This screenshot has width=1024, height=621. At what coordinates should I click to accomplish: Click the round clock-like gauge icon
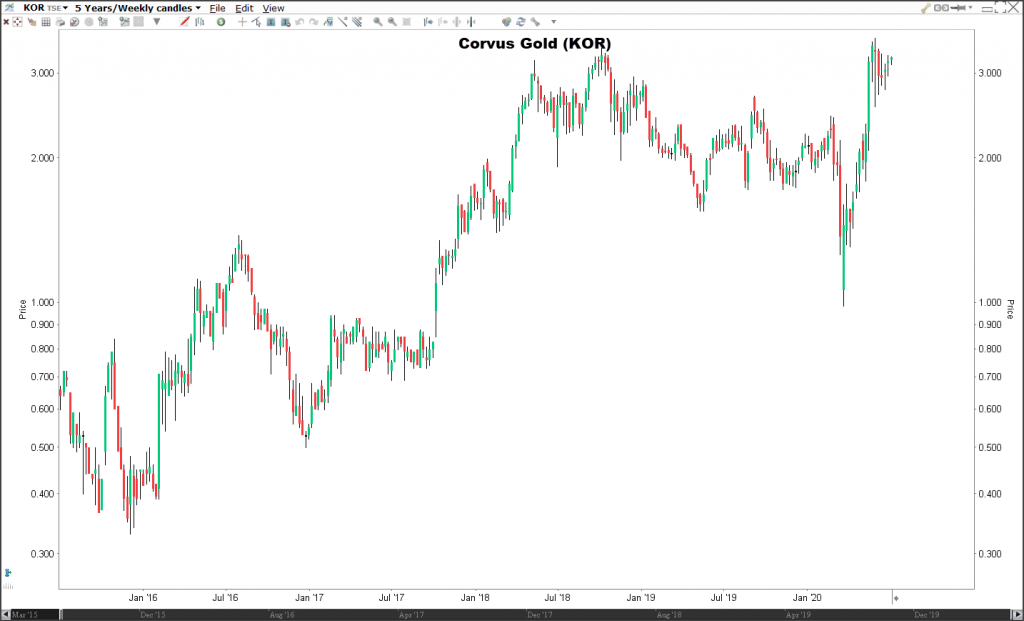coord(74,22)
